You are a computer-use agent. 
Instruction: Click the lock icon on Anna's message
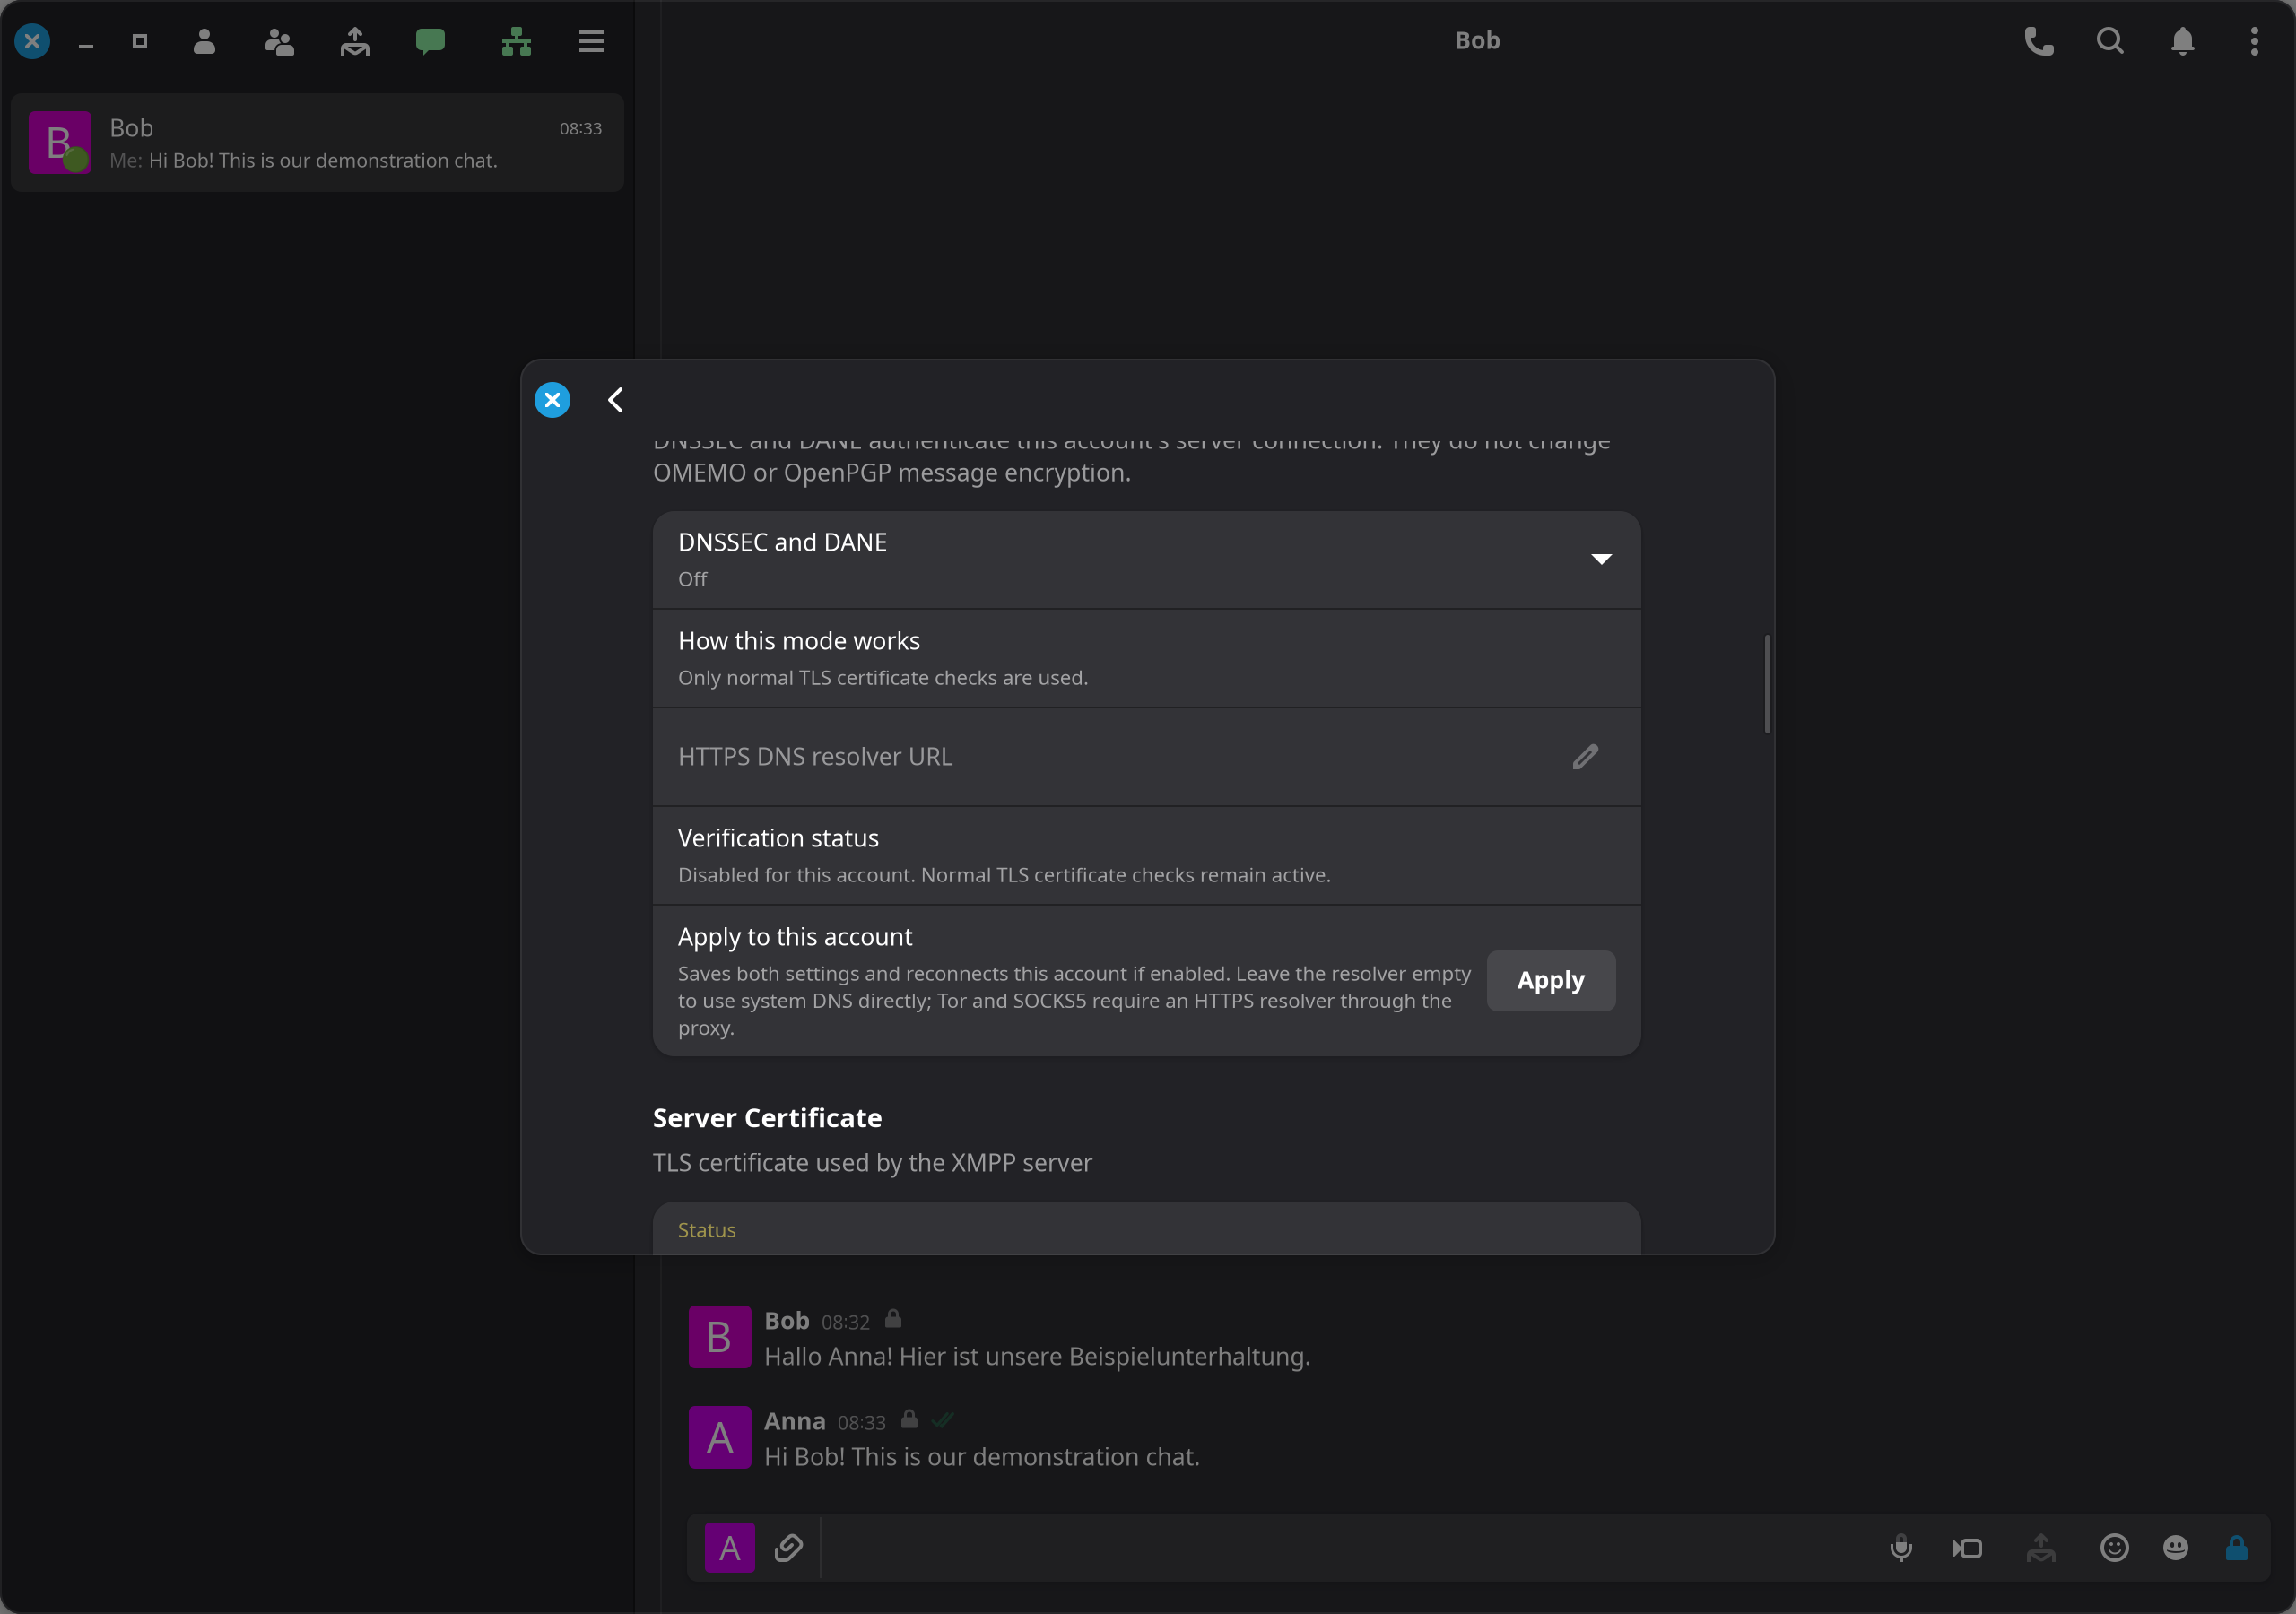[909, 1420]
